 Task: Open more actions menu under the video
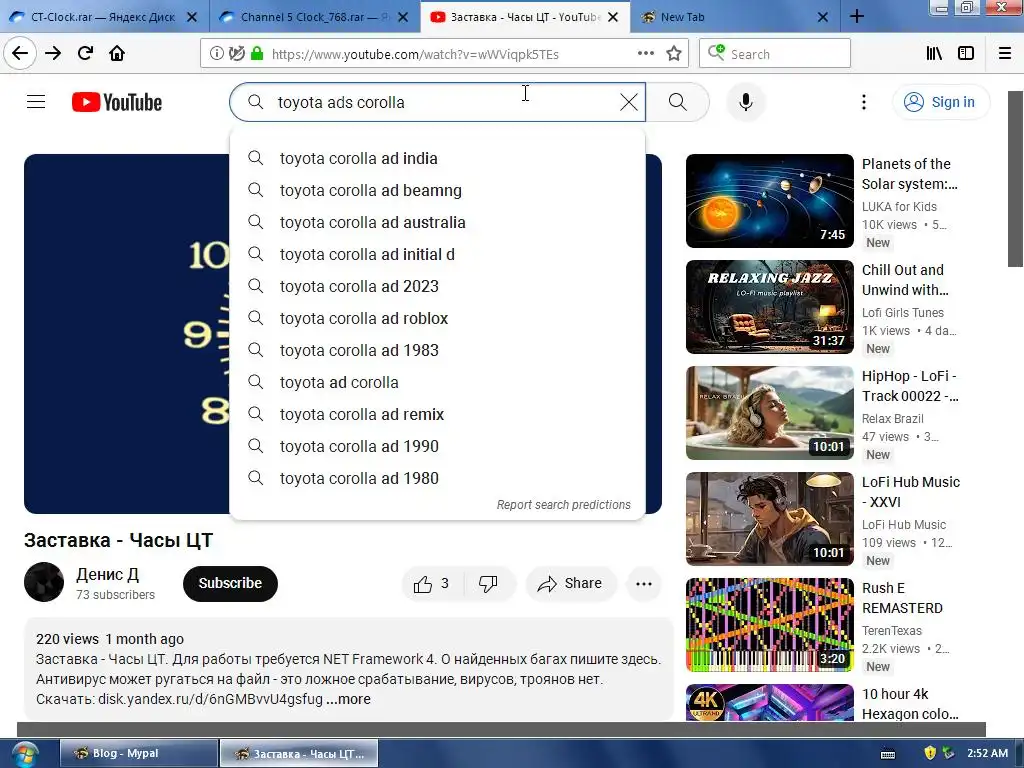tap(644, 584)
